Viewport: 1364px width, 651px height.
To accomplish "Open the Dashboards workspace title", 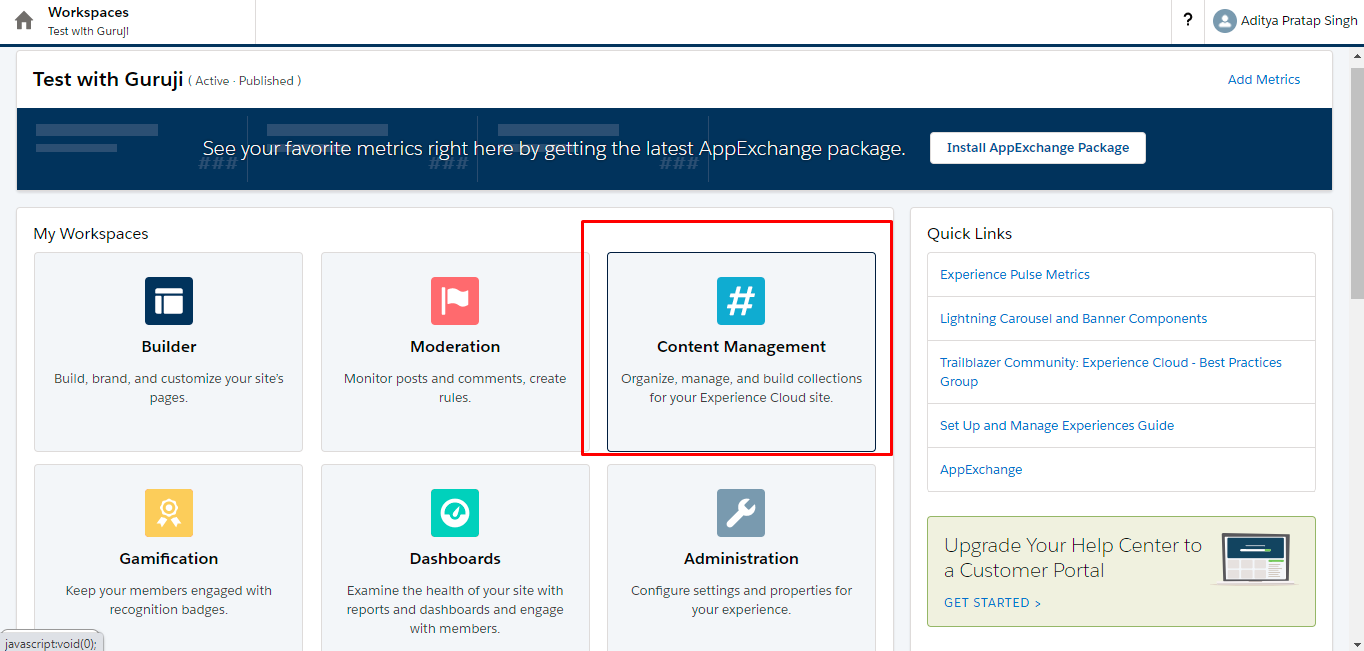I will click(455, 559).
